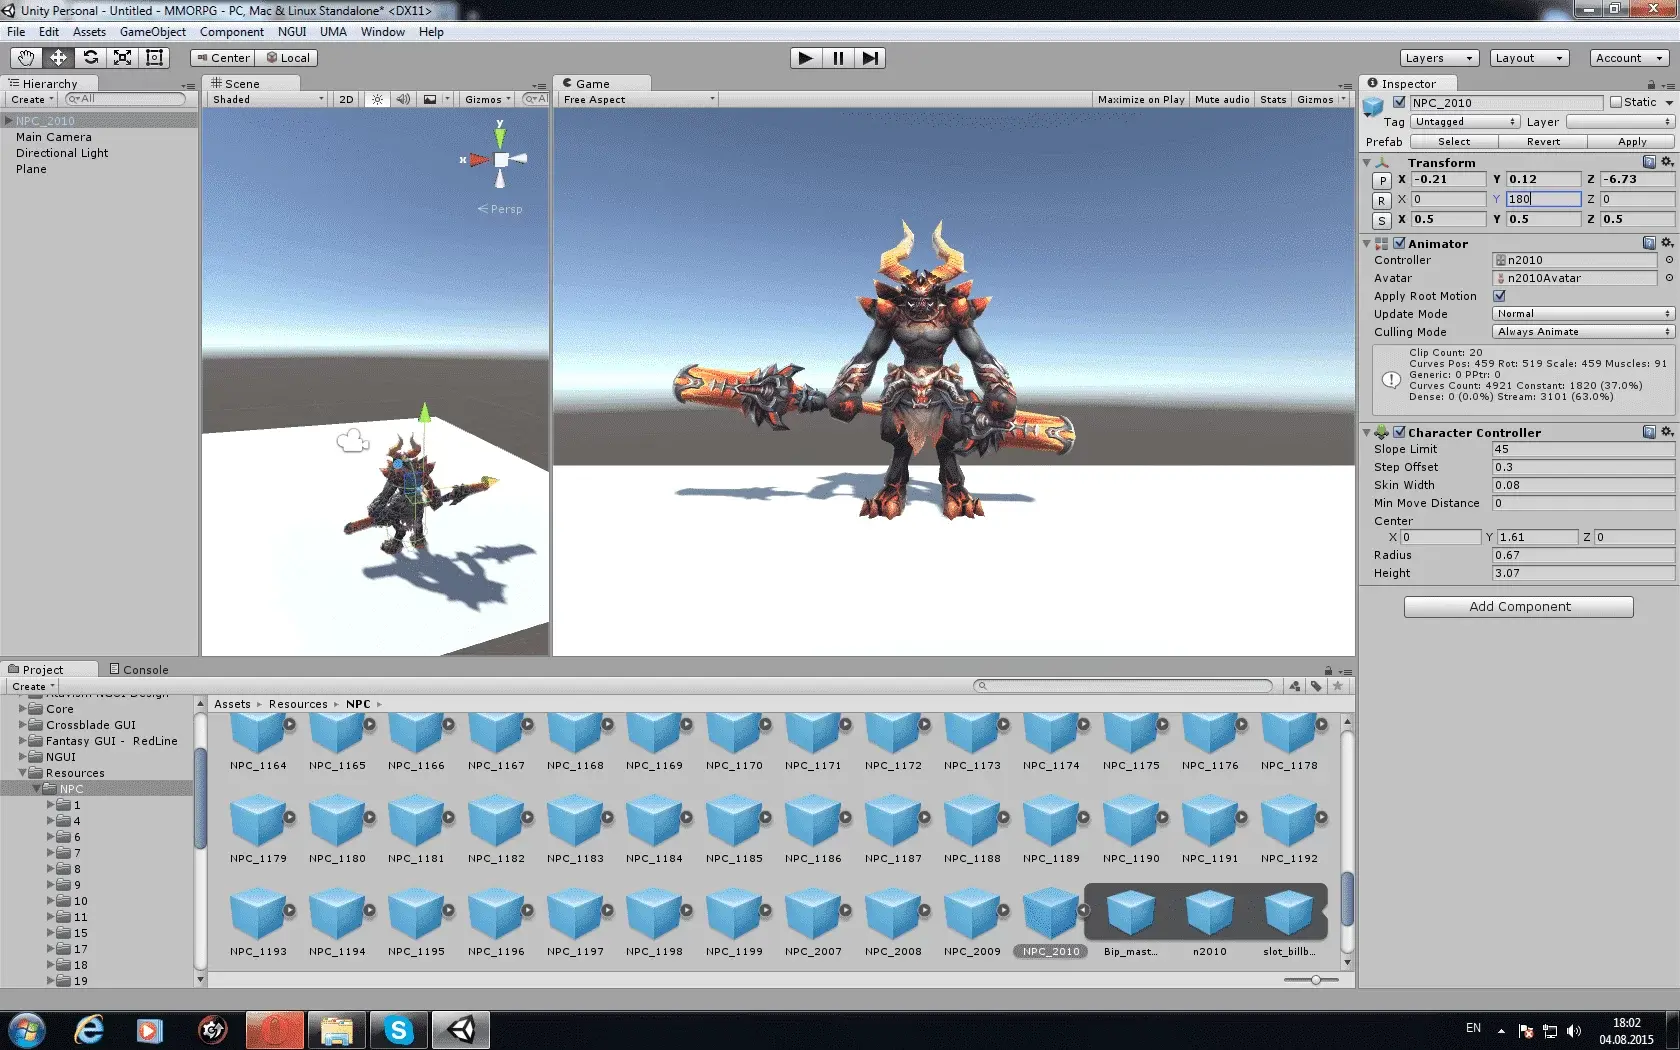This screenshot has height=1050, width=1680.
Task: Open the Culling Mode dropdown
Action: (1582, 332)
